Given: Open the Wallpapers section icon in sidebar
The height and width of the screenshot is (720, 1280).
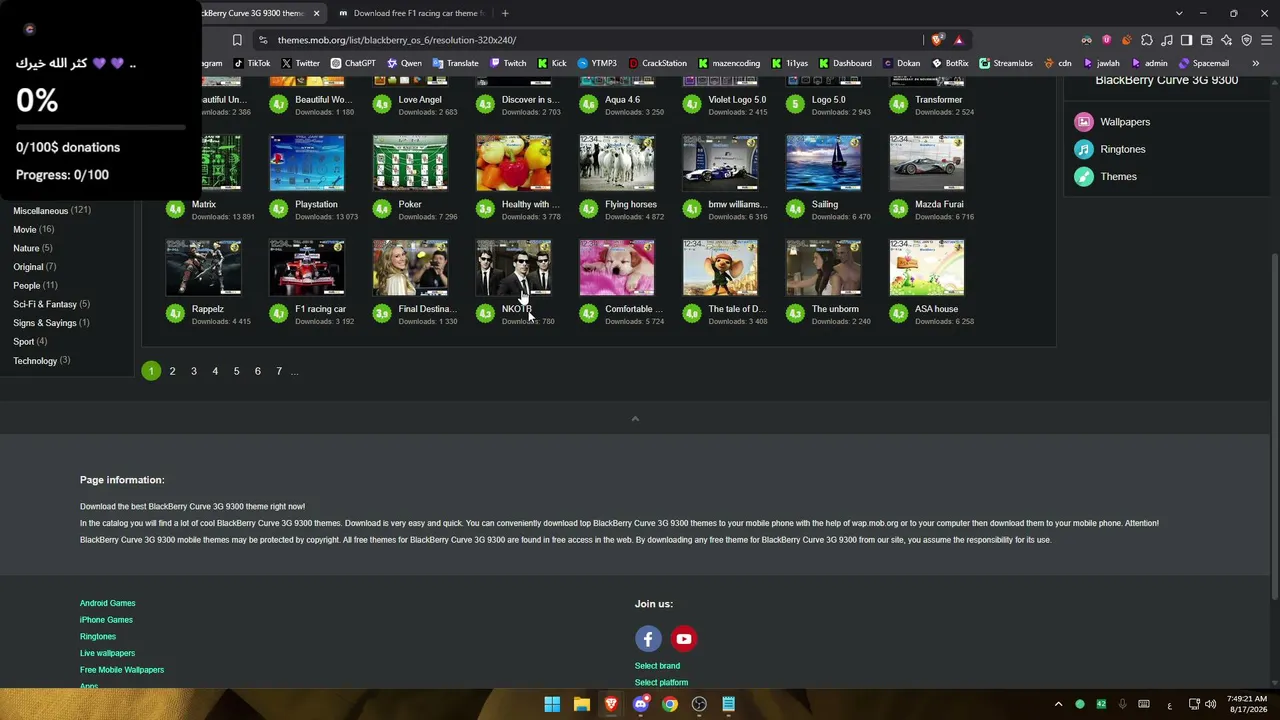Looking at the screenshot, I should pos(1084,122).
